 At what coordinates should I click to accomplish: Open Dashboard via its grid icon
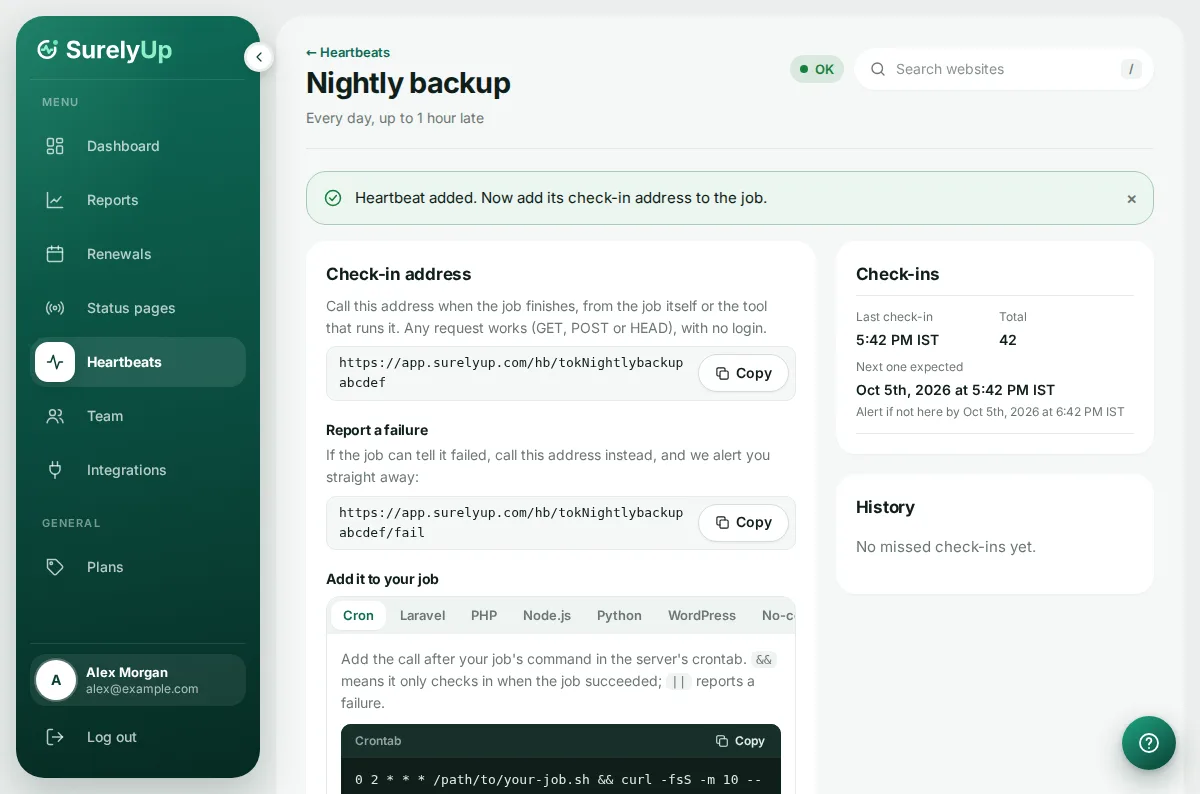pos(55,146)
